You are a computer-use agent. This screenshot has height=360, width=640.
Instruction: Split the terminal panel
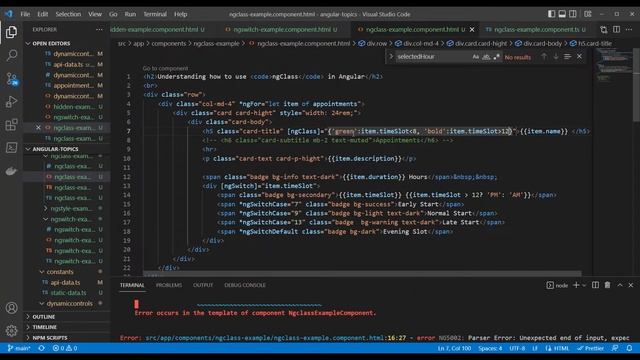tap(596, 285)
